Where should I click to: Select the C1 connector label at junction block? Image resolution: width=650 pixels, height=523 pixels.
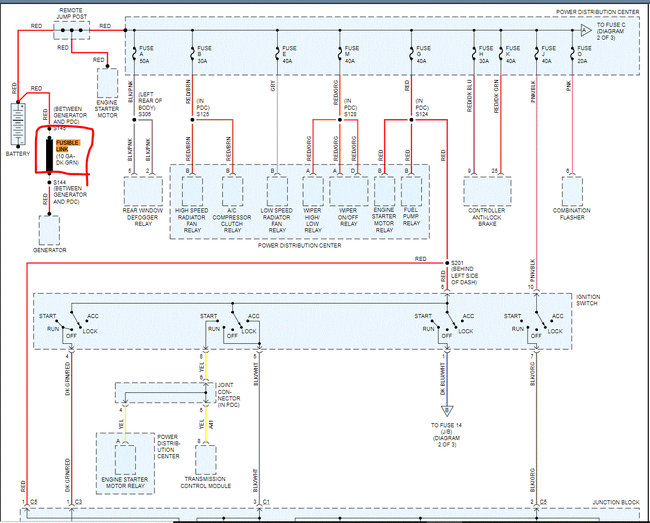pos(266,502)
